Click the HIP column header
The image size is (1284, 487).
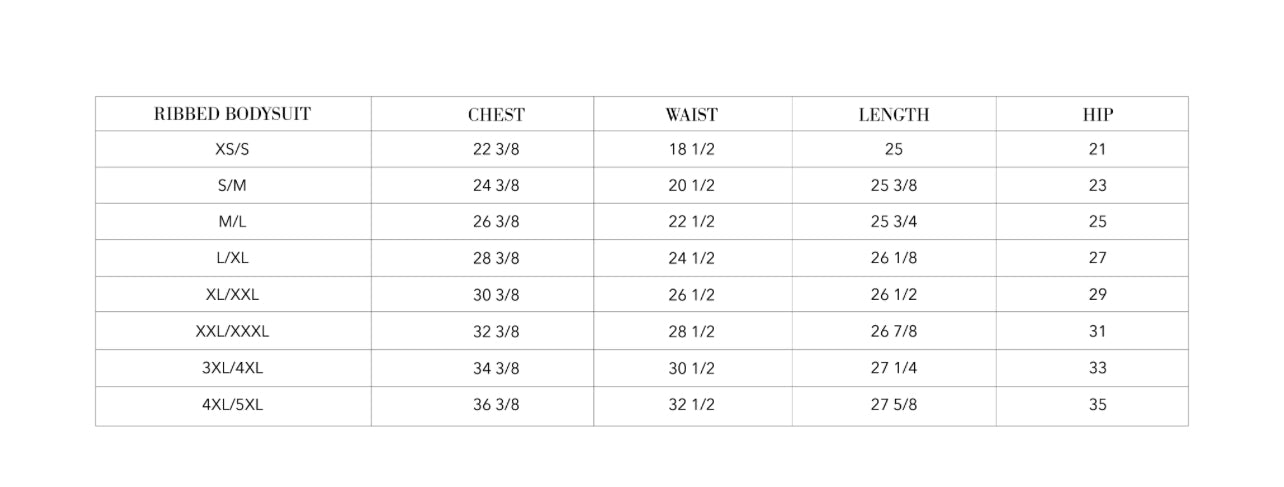click(x=1097, y=115)
